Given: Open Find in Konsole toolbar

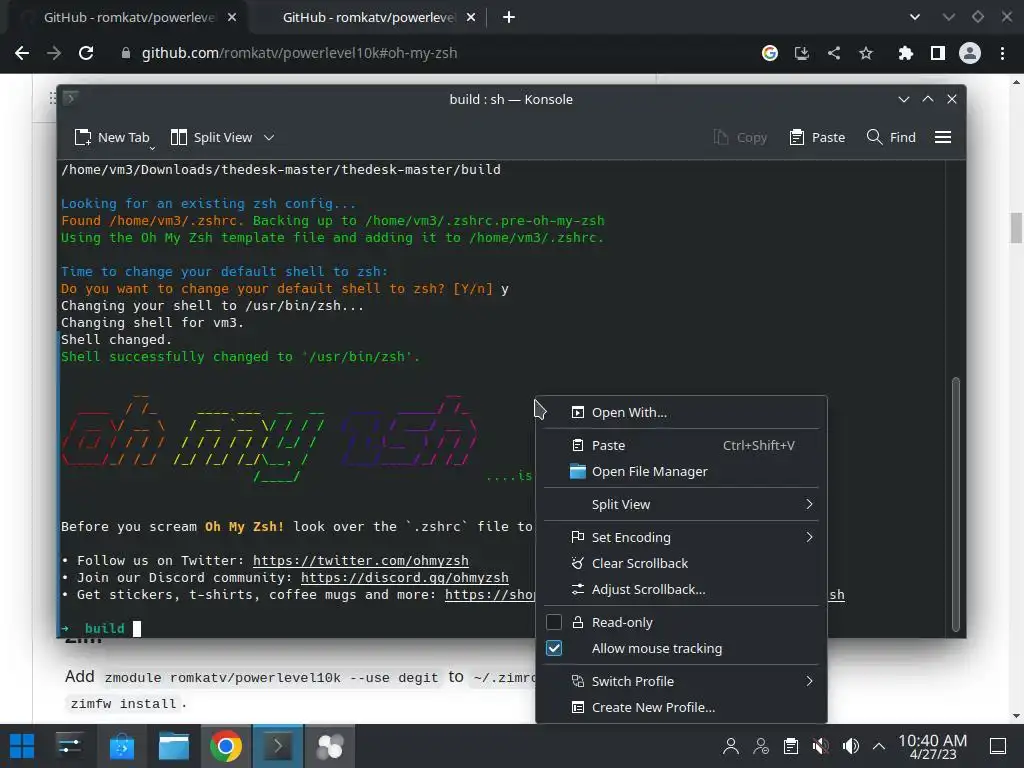Looking at the screenshot, I should coord(891,137).
